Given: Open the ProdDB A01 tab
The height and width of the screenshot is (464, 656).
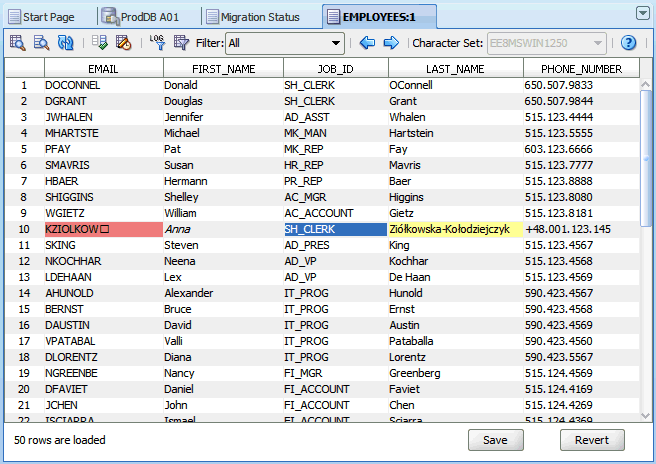Looking at the screenshot, I should [x=149, y=16].
